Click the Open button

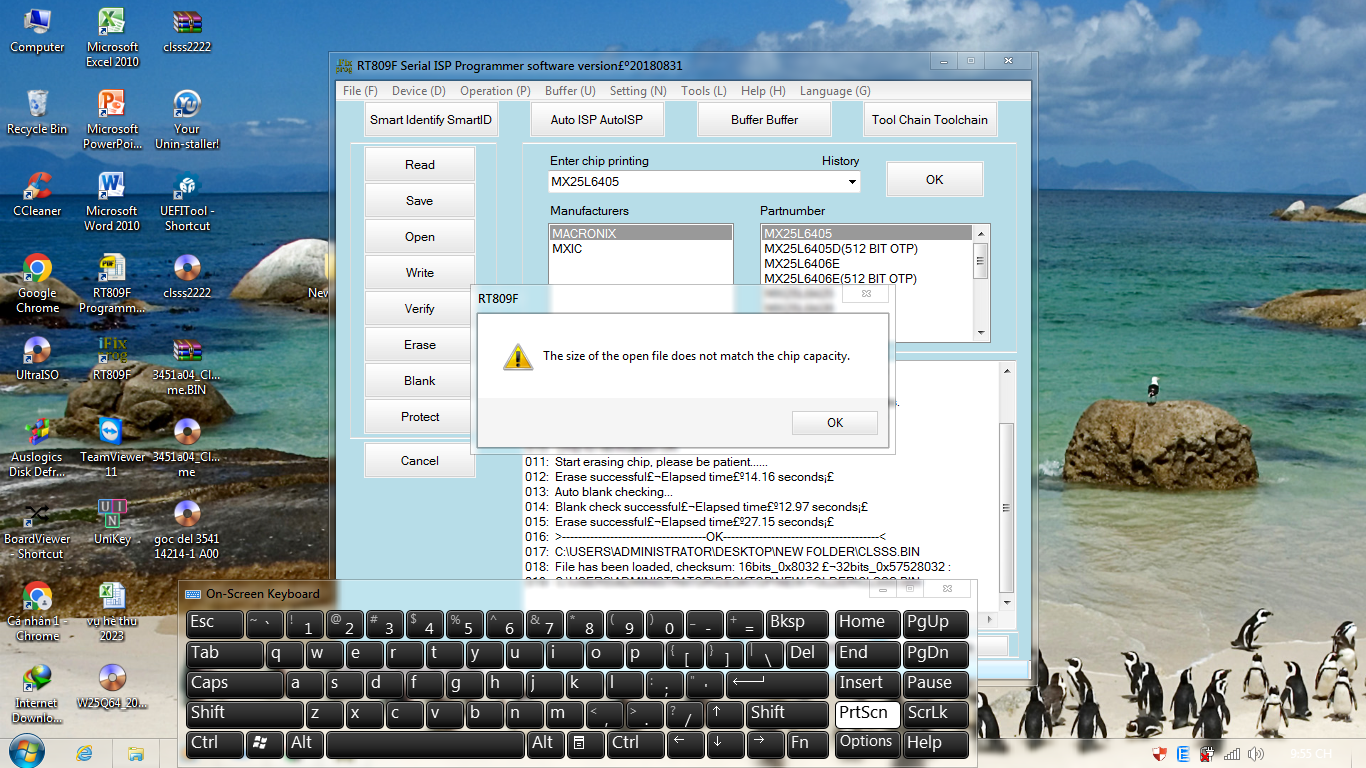pyautogui.click(x=420, y=237)
